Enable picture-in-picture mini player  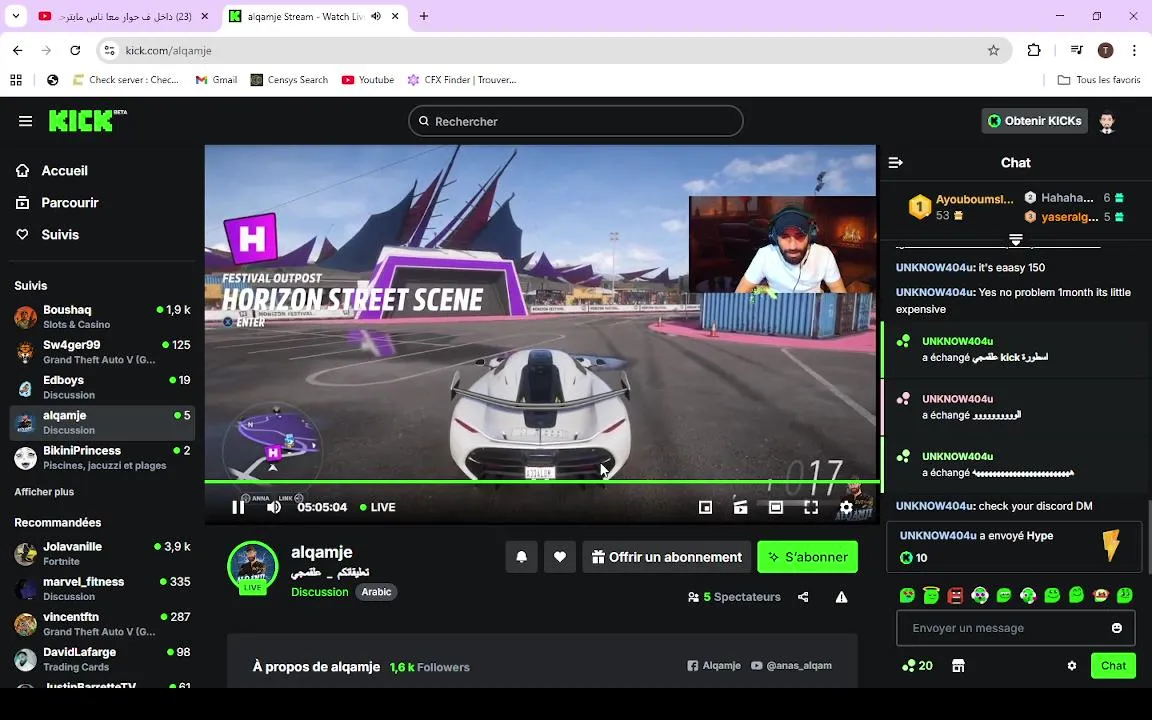point(705,507)
